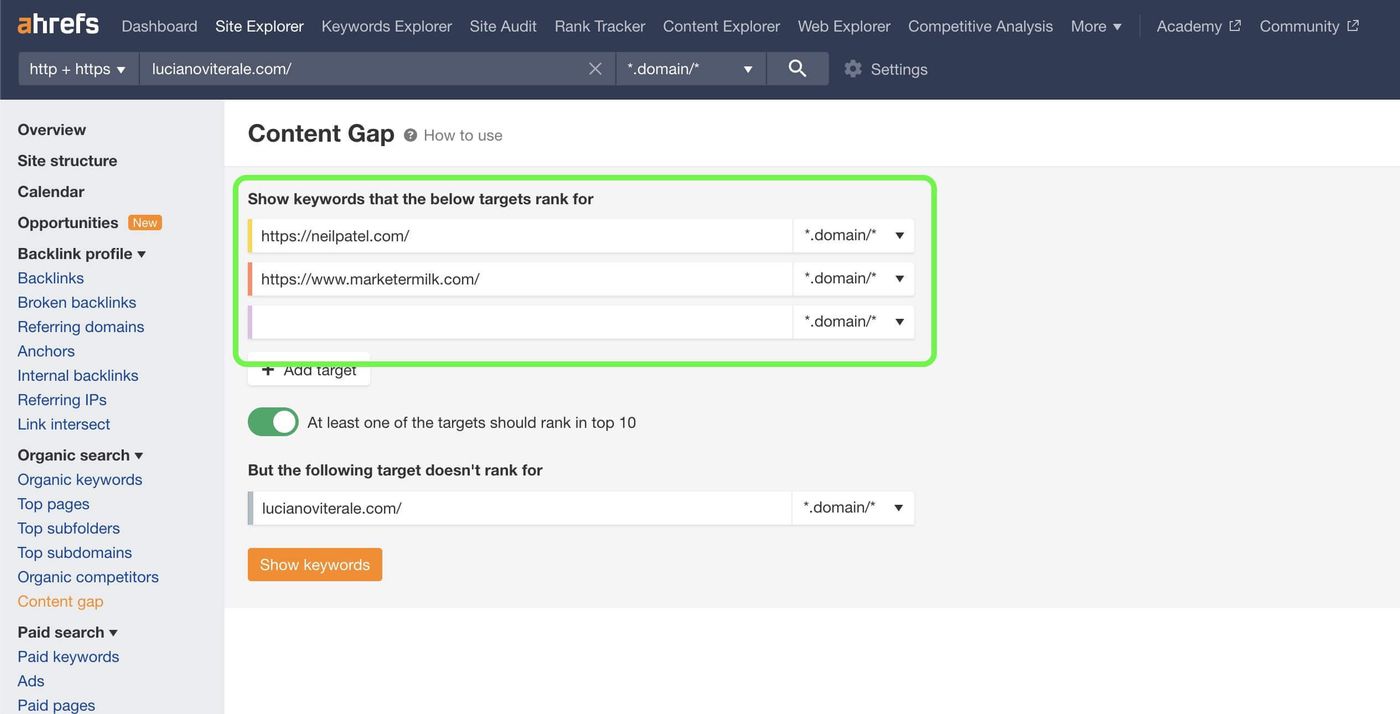Collapse the Organic search section

[x=80, y=455]
